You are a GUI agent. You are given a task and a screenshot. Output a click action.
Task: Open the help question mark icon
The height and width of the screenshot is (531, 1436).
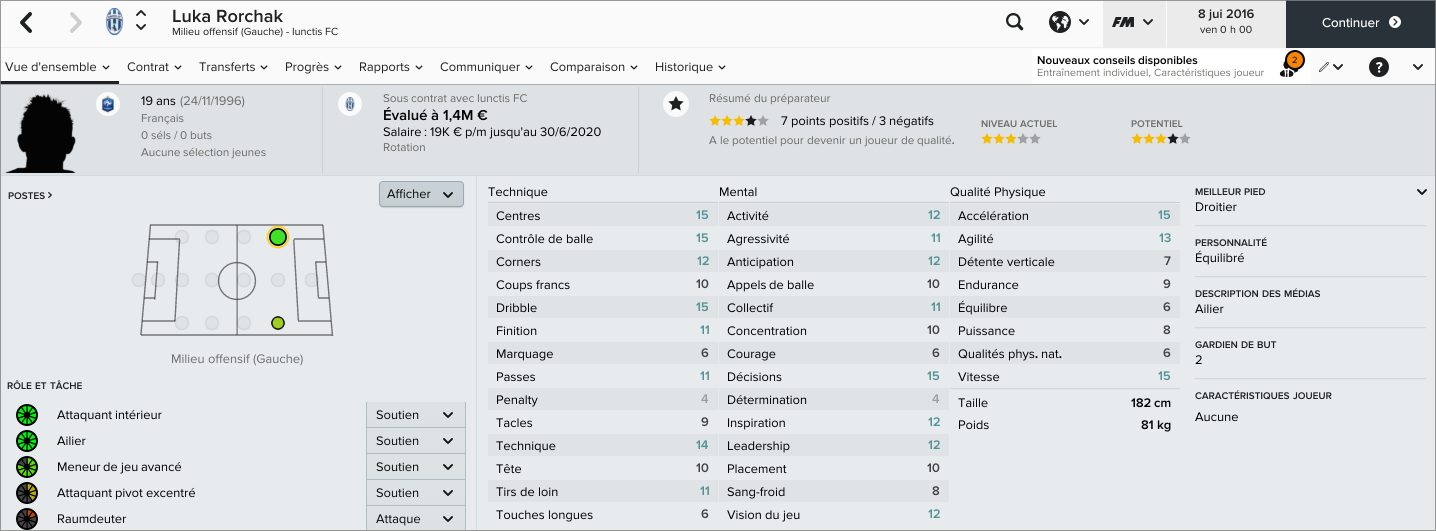coord(1379,67)
